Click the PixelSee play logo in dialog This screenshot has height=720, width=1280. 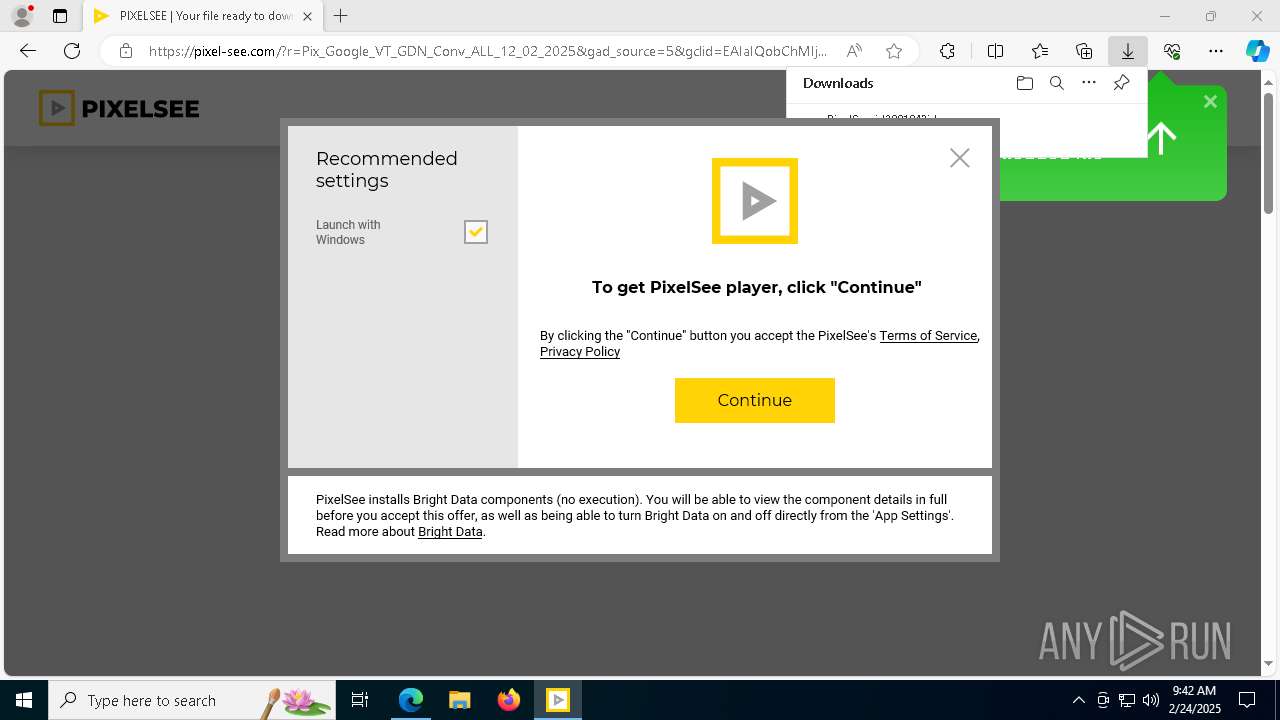(755, 201)
